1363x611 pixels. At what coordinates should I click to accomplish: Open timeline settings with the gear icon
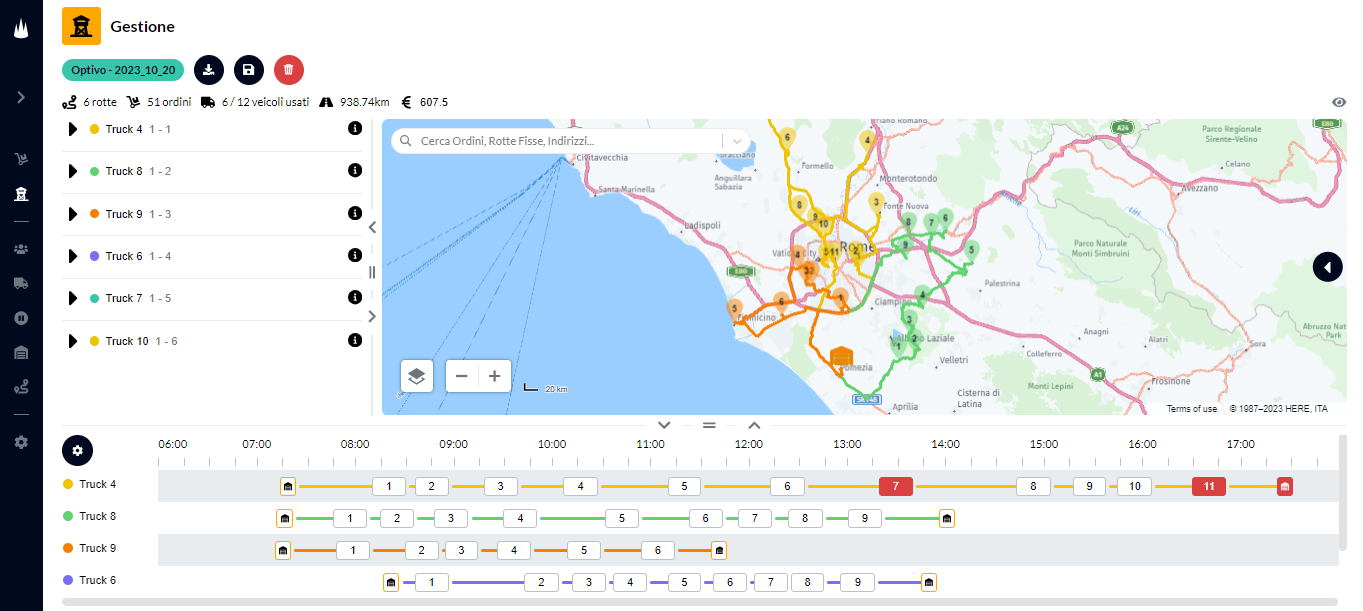[78, 450]
